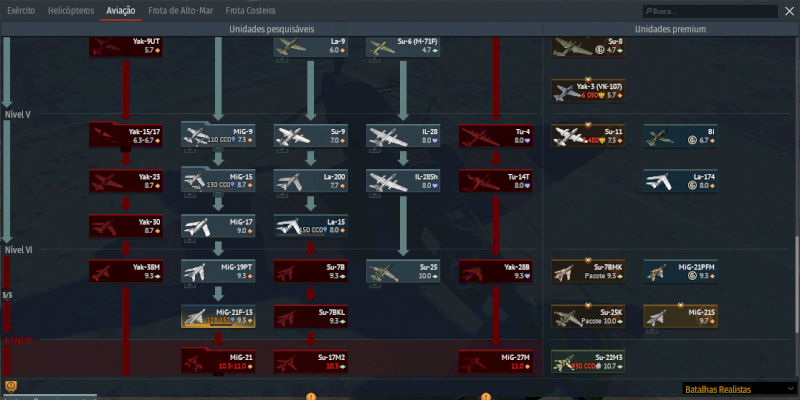
Task: Switch to the Exército tab
Action: point(21,11)
